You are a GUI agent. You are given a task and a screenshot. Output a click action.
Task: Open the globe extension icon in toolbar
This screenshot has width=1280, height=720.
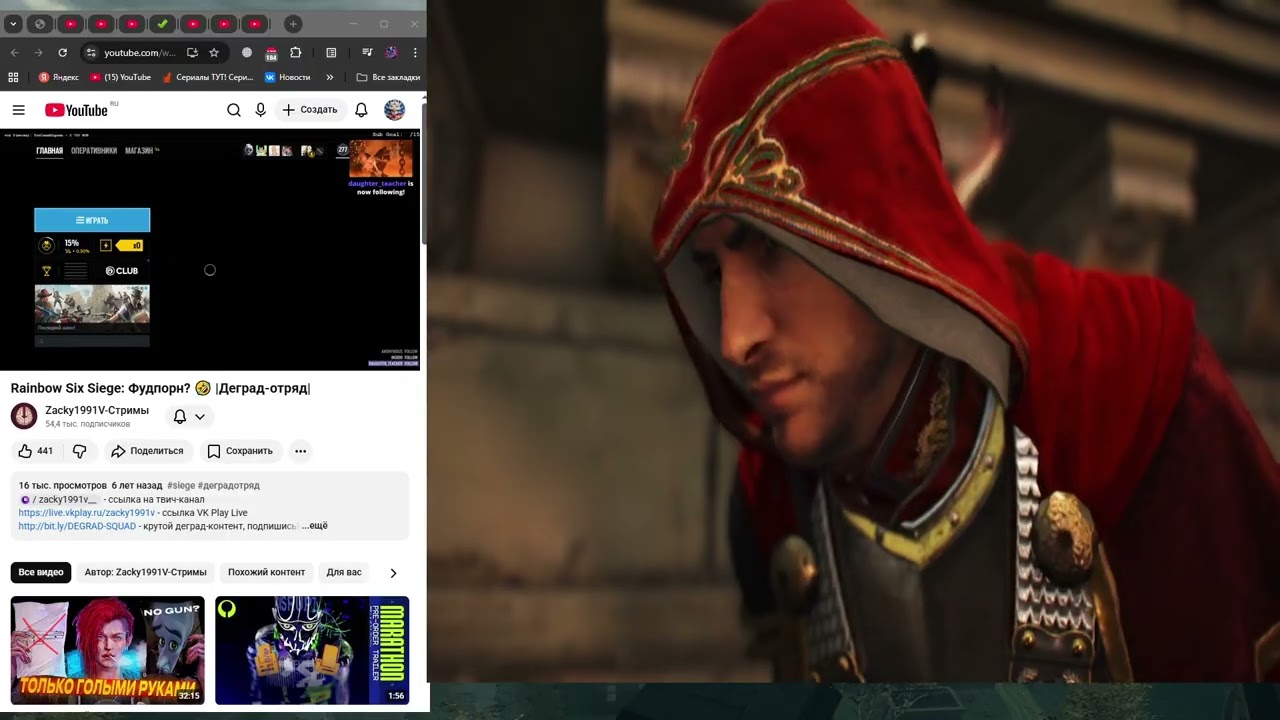[x=247, y=53]
